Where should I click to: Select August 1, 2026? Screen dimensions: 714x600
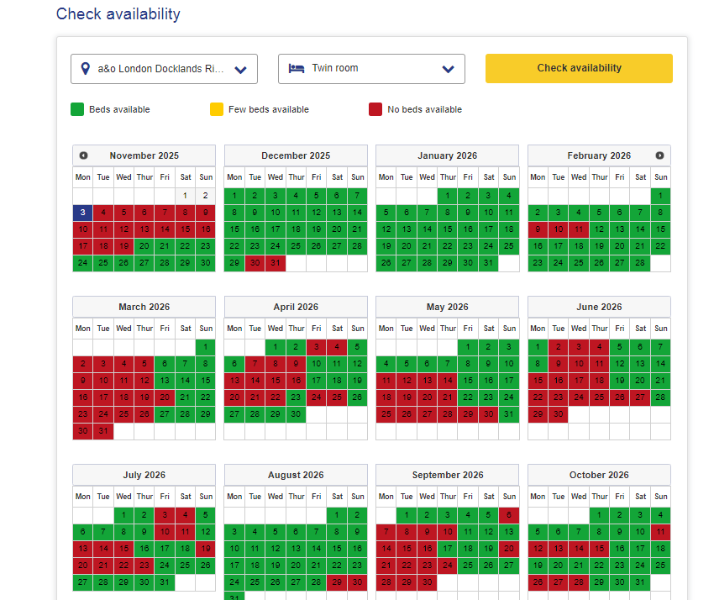pos(337,515)
